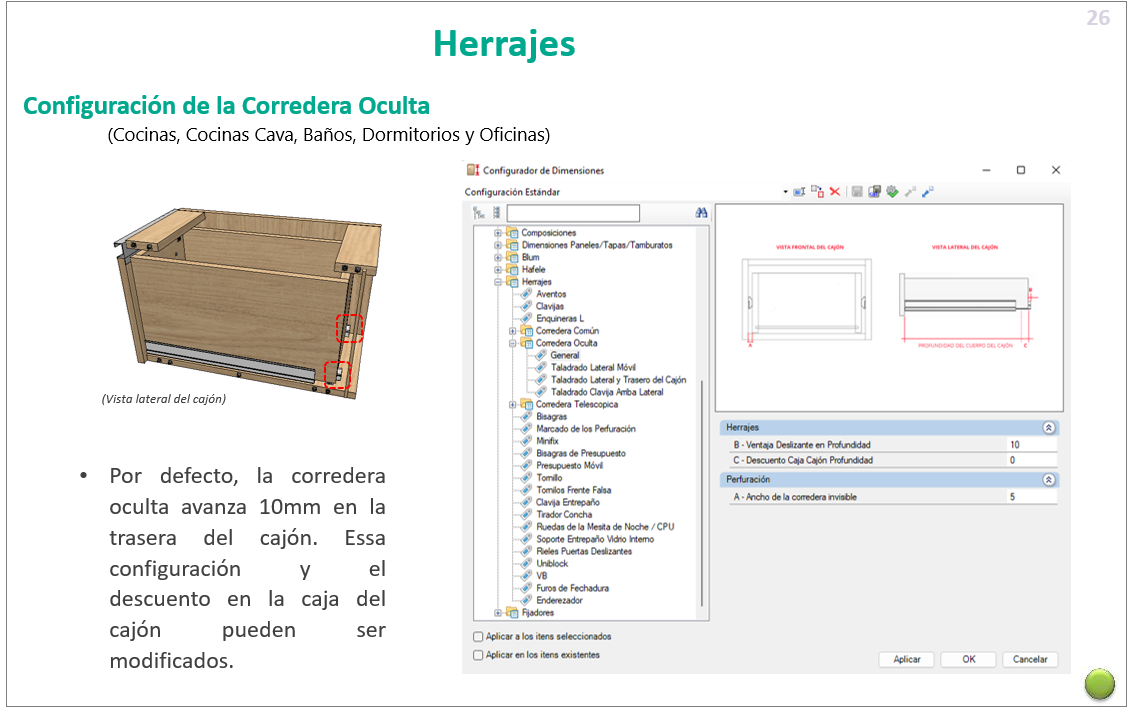
Task: Click the blue diagonal arrow toolbar icon
Action: coord(928,191)
